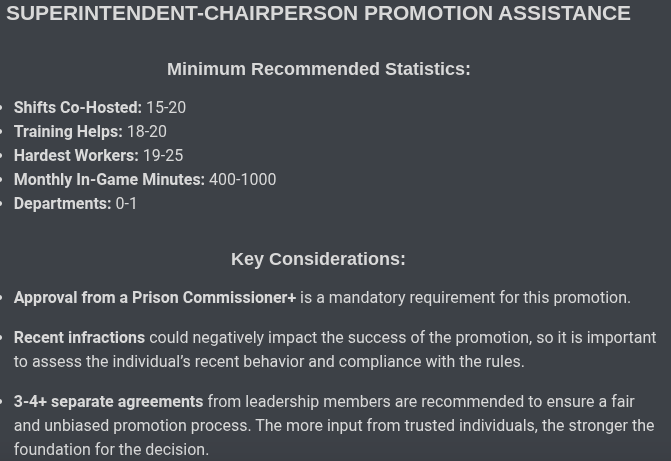671x461 pixels.
Task: Click the Monthly In-Game Minutes label
Action: 109,179
